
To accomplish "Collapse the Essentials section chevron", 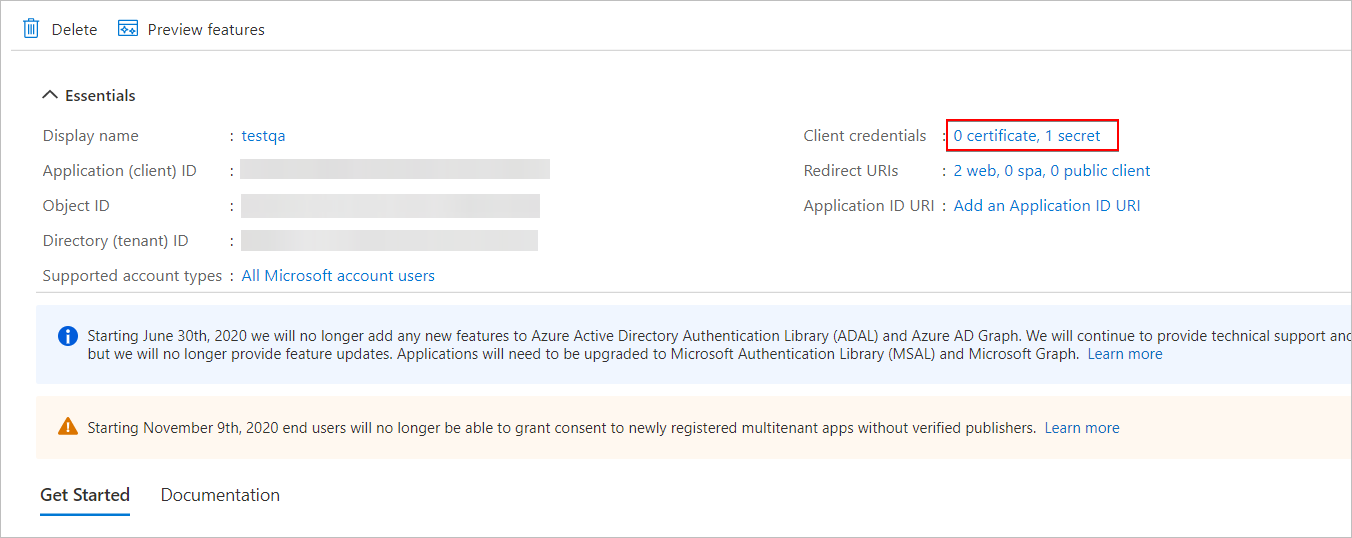I will [x=49, y=96].
